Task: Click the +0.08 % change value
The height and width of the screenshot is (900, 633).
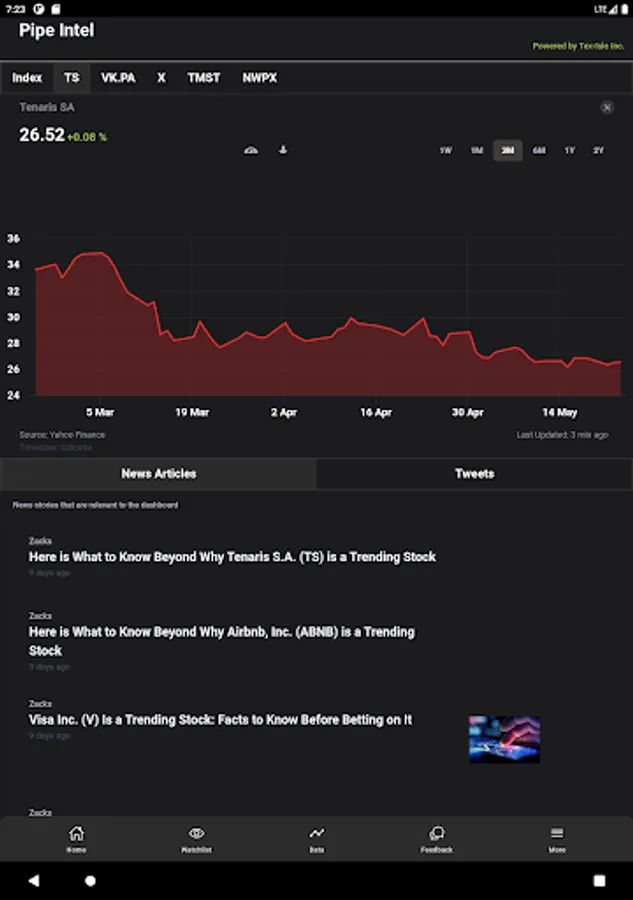Action: coord(87,137)
